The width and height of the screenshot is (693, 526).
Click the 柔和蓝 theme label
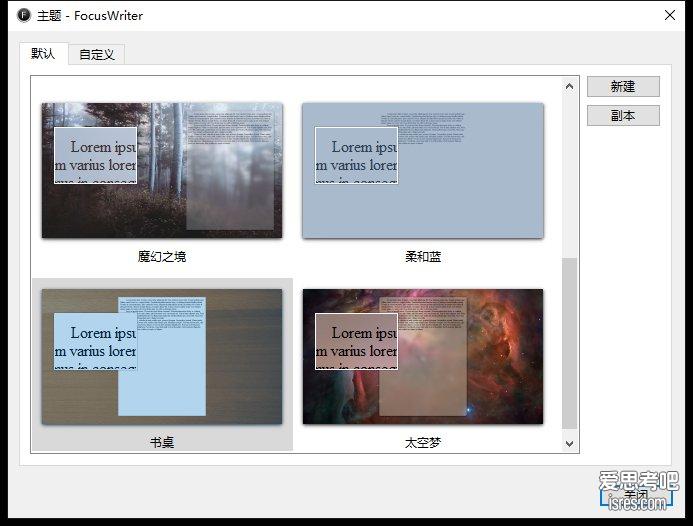423,256
